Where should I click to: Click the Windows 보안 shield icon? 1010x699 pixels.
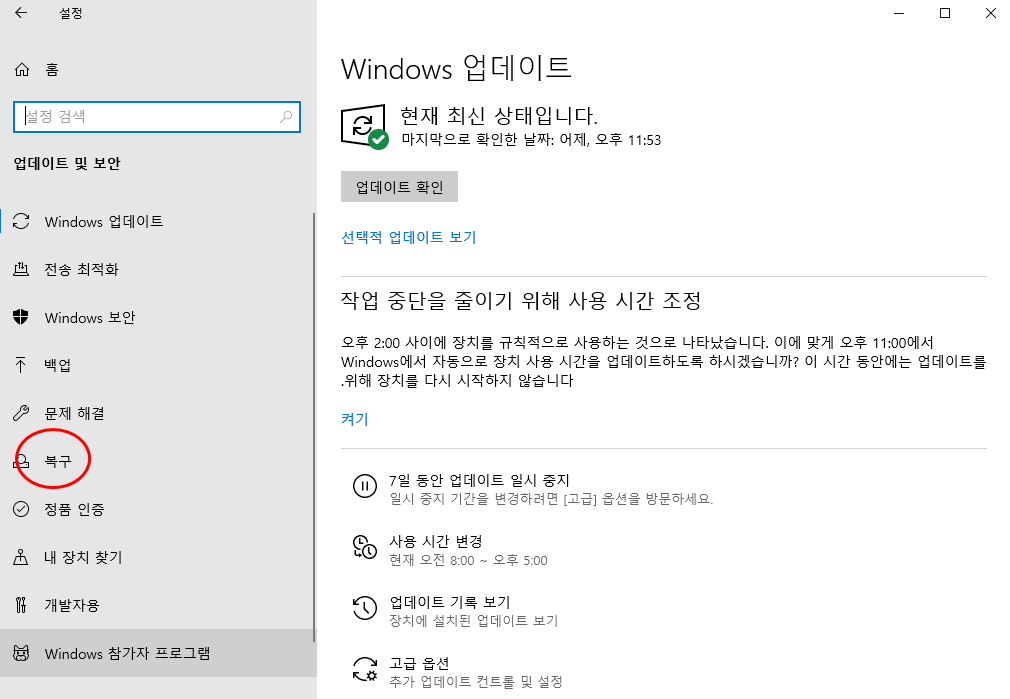pos(21,317)
